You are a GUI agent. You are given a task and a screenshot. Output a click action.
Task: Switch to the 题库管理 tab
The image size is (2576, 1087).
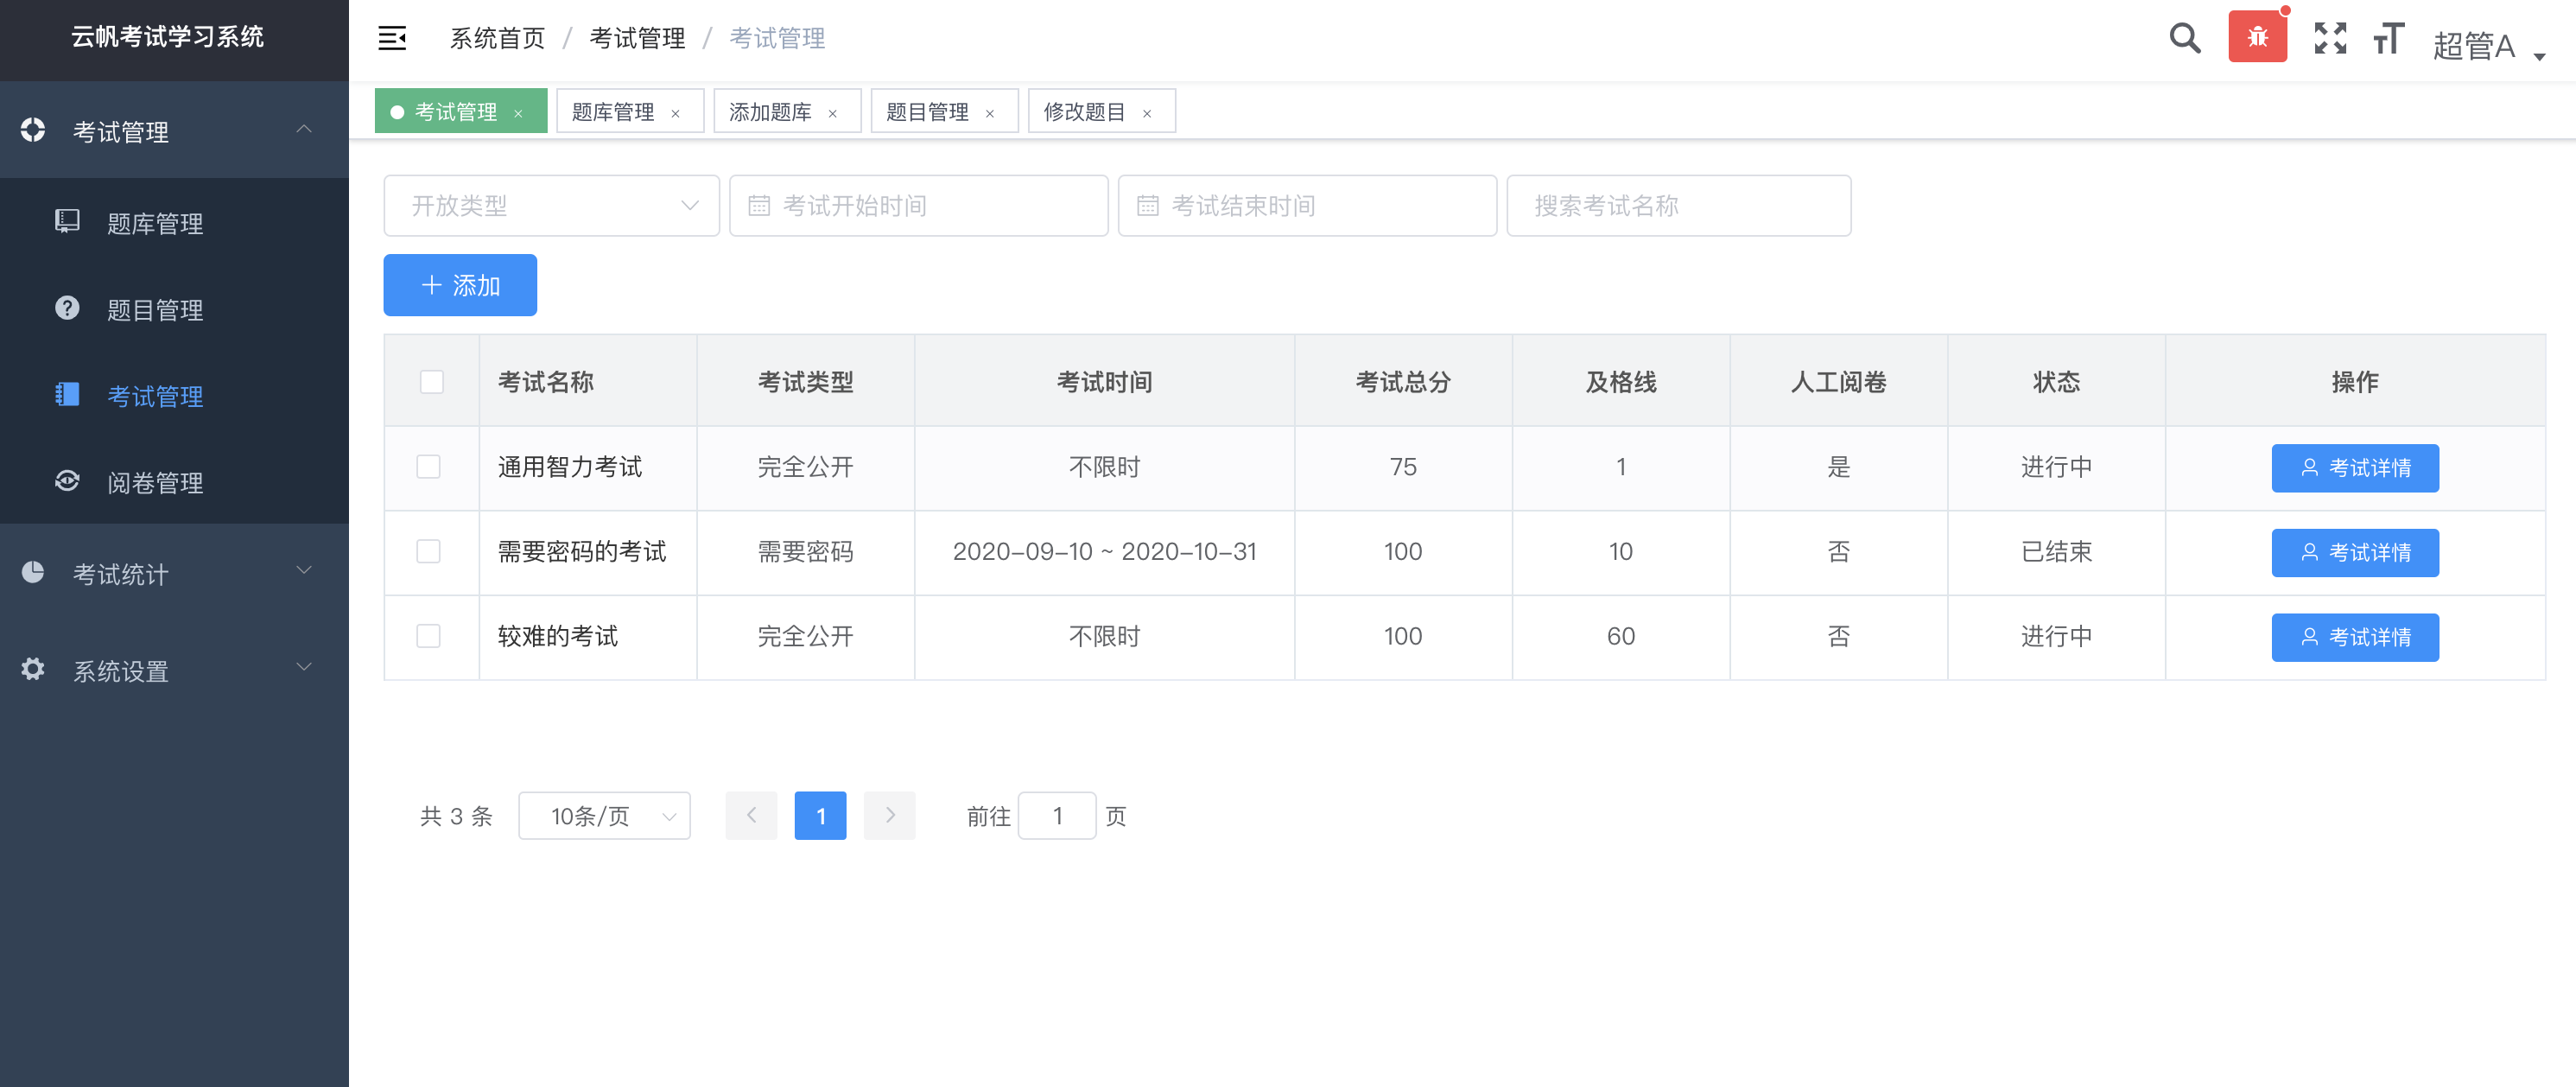point(629,111)
